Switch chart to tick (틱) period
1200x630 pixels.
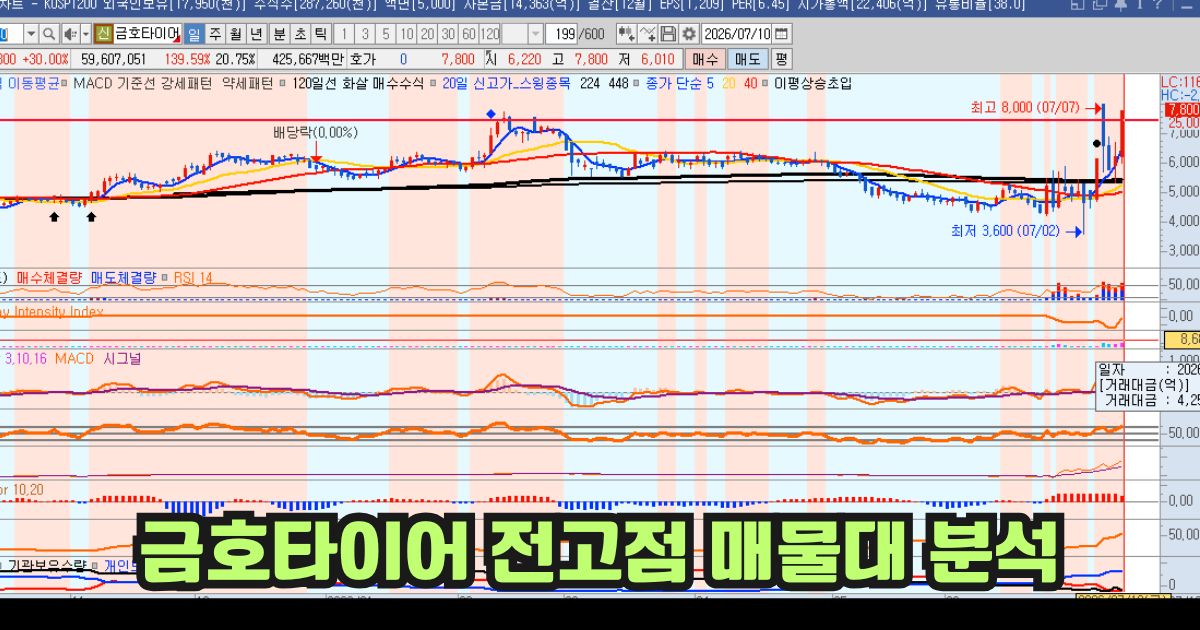[320, 34]
